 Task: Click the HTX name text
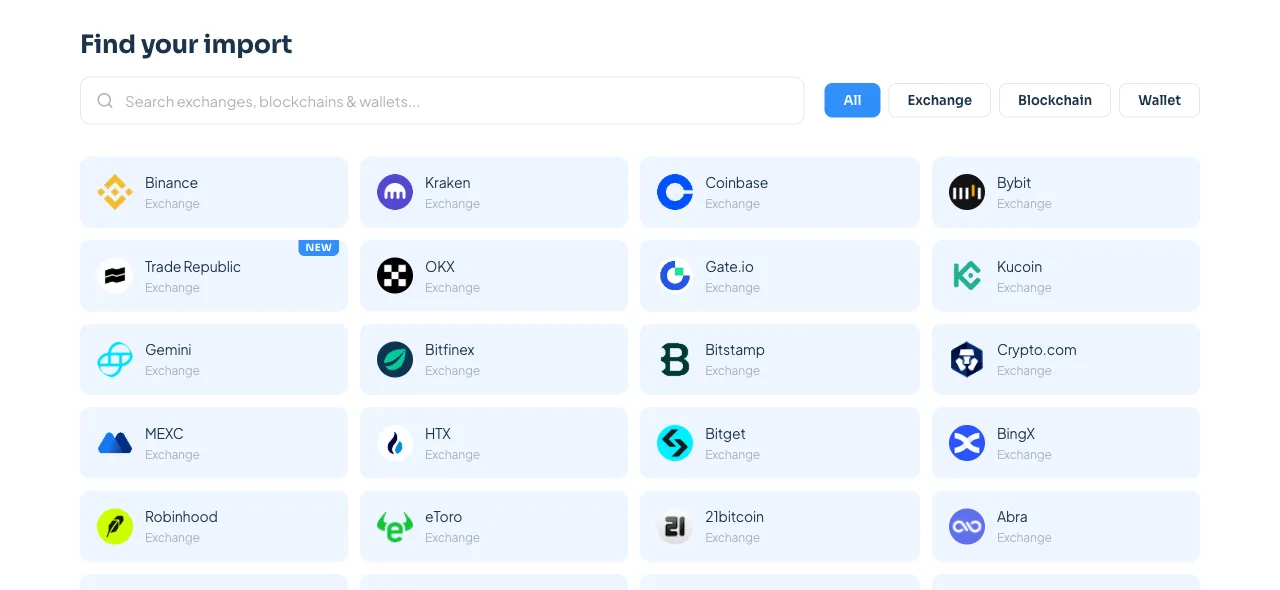click(x=438, y=434)
